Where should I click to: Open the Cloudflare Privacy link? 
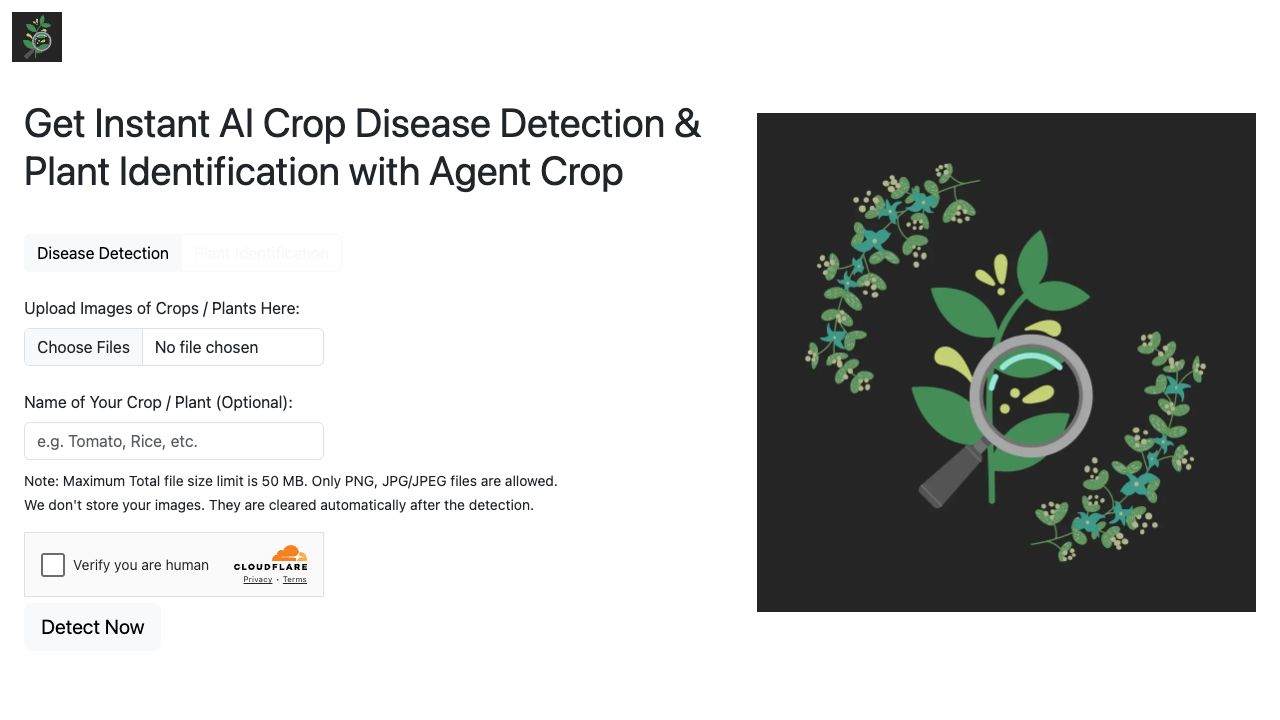coord(257,580)
